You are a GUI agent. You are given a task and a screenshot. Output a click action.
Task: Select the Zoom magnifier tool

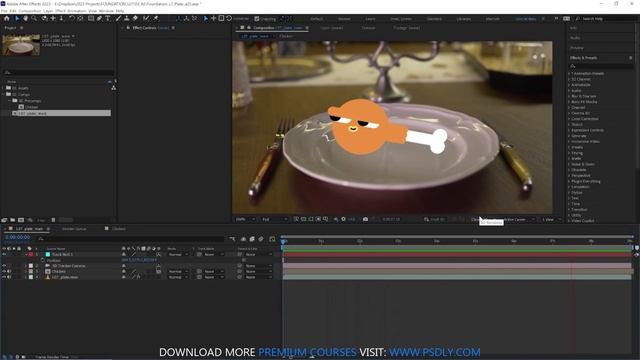click(34, 18)
